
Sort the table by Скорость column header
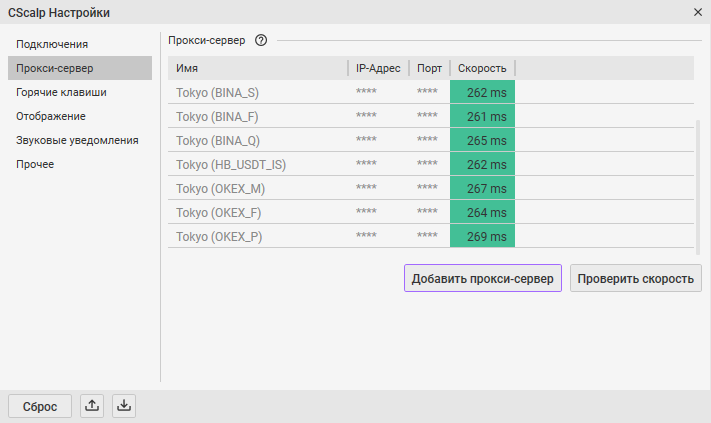coord(482,68)
